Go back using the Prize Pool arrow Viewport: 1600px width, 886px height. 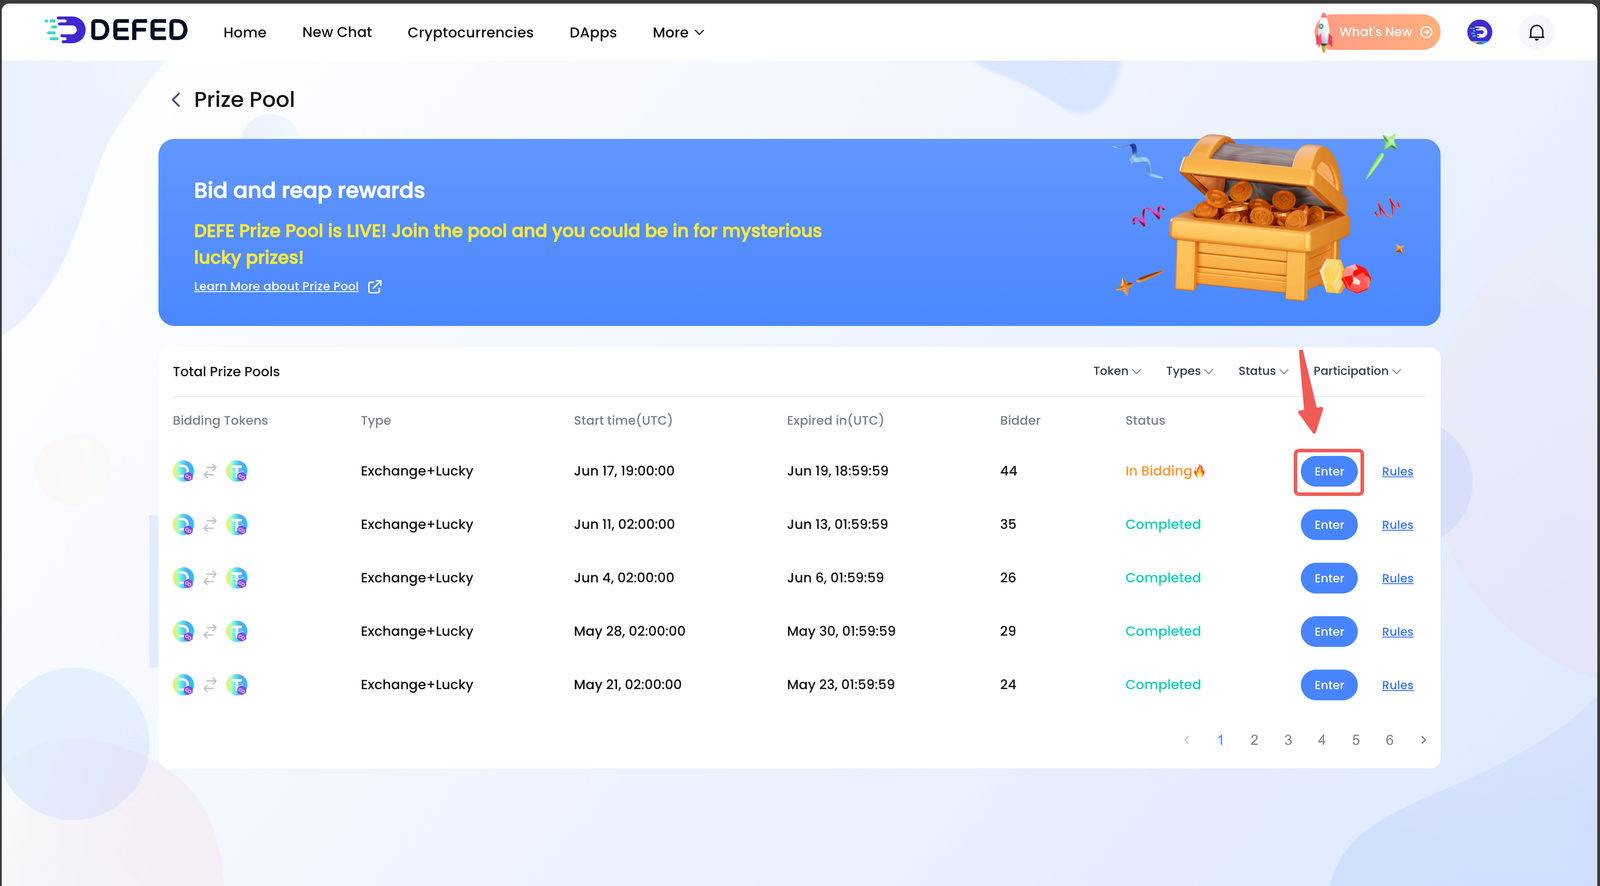(x=176, y=99)
